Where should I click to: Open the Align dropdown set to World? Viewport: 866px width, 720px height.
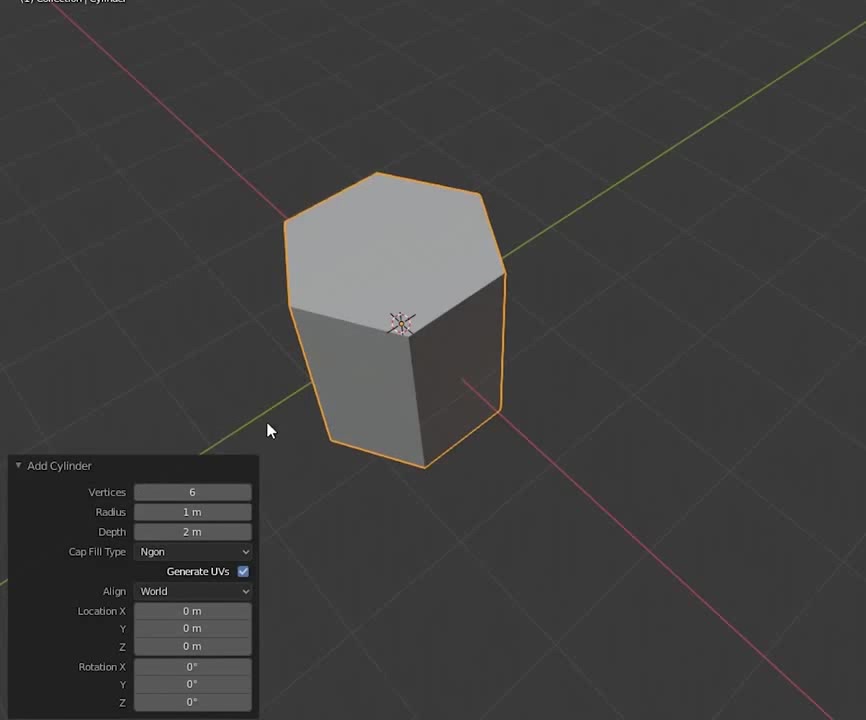[x=192, y=591]
